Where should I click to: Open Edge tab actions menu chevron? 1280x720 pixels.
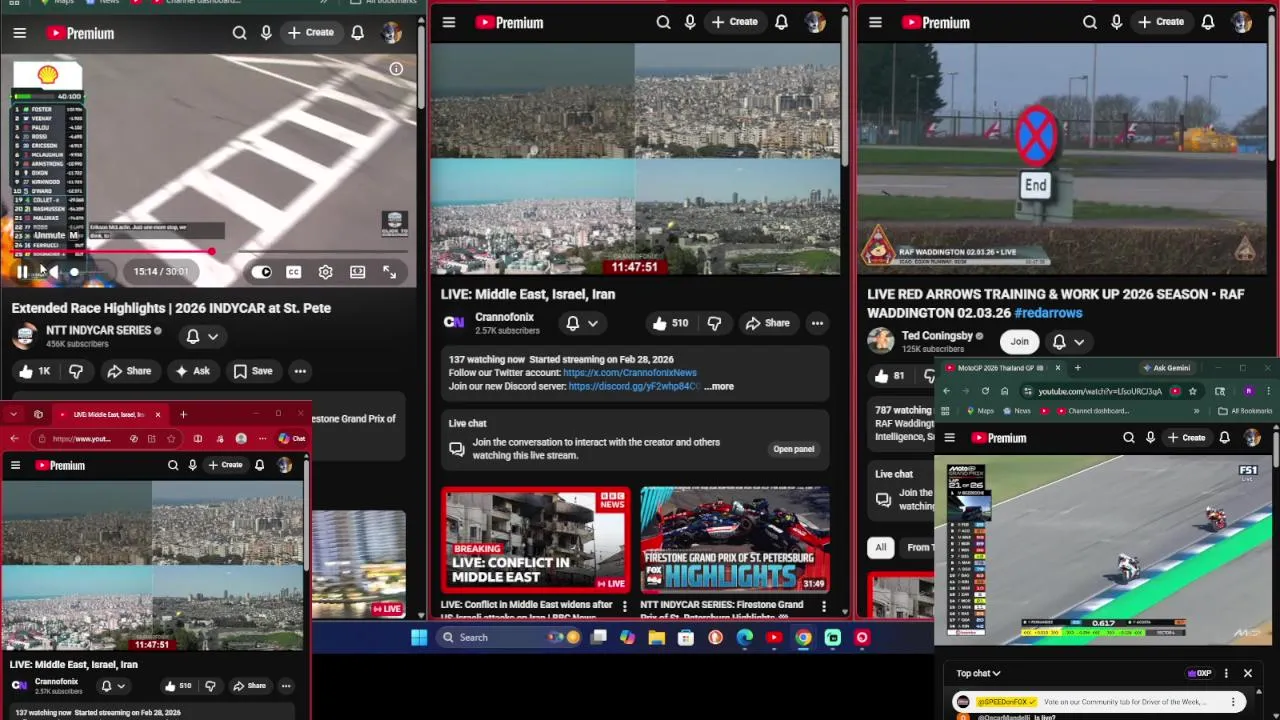click(15, 414)
